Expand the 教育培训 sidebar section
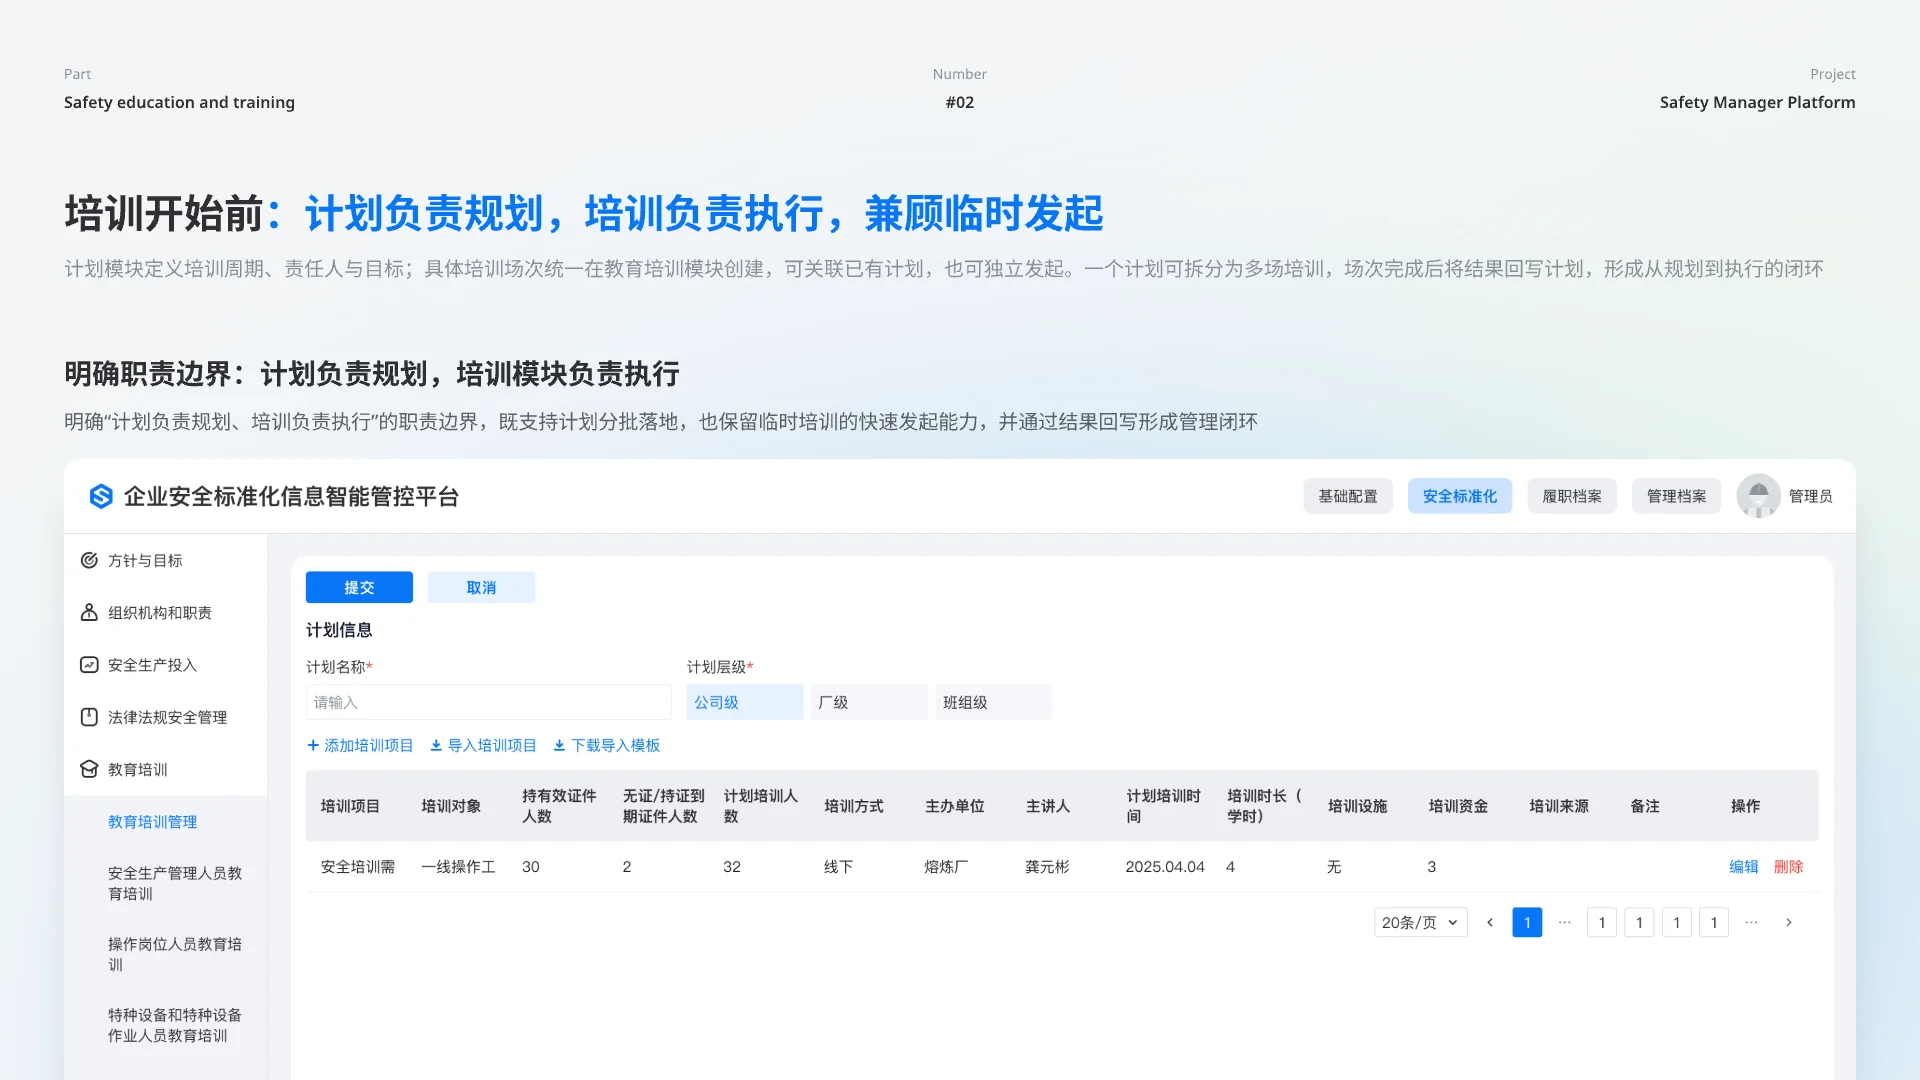Image resolution: width=1920 pixels, height=1080 pixels. pyautogui.click(x=166, y=769)
